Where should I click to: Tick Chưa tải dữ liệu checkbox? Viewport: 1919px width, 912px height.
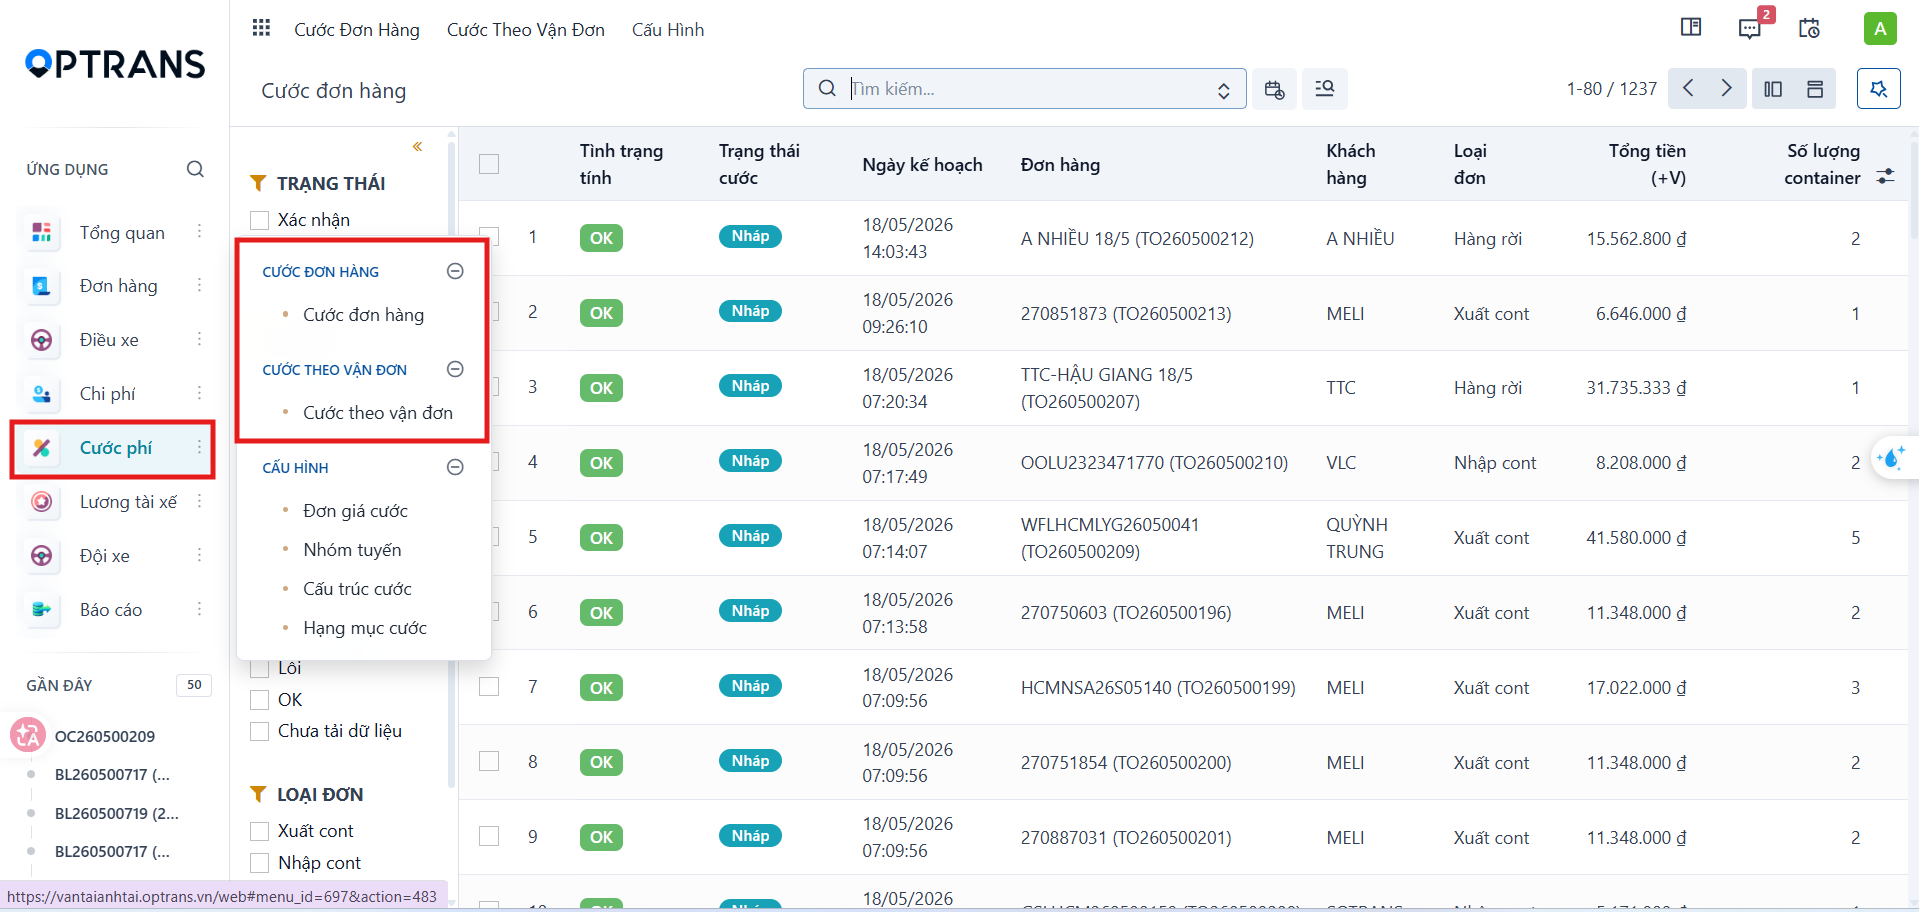pyautogui.click(x=260, y=731)
